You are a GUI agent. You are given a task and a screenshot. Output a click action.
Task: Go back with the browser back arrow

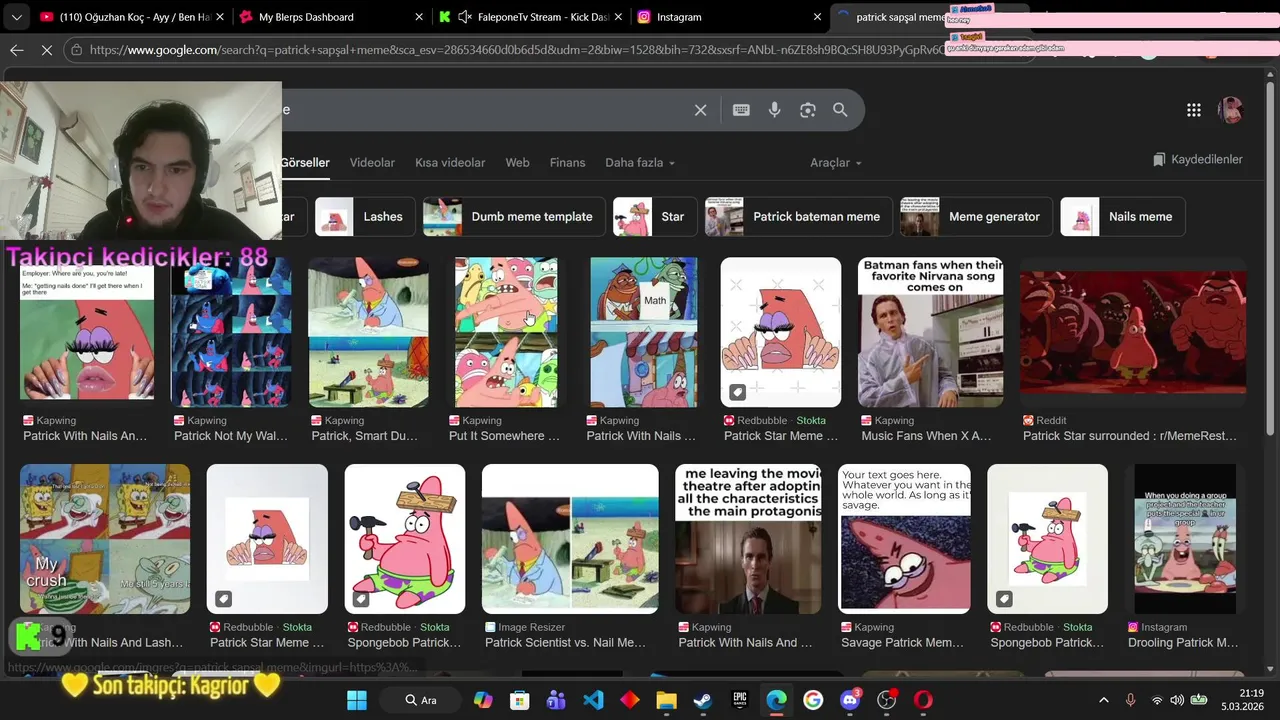click(x=16, y=49)
